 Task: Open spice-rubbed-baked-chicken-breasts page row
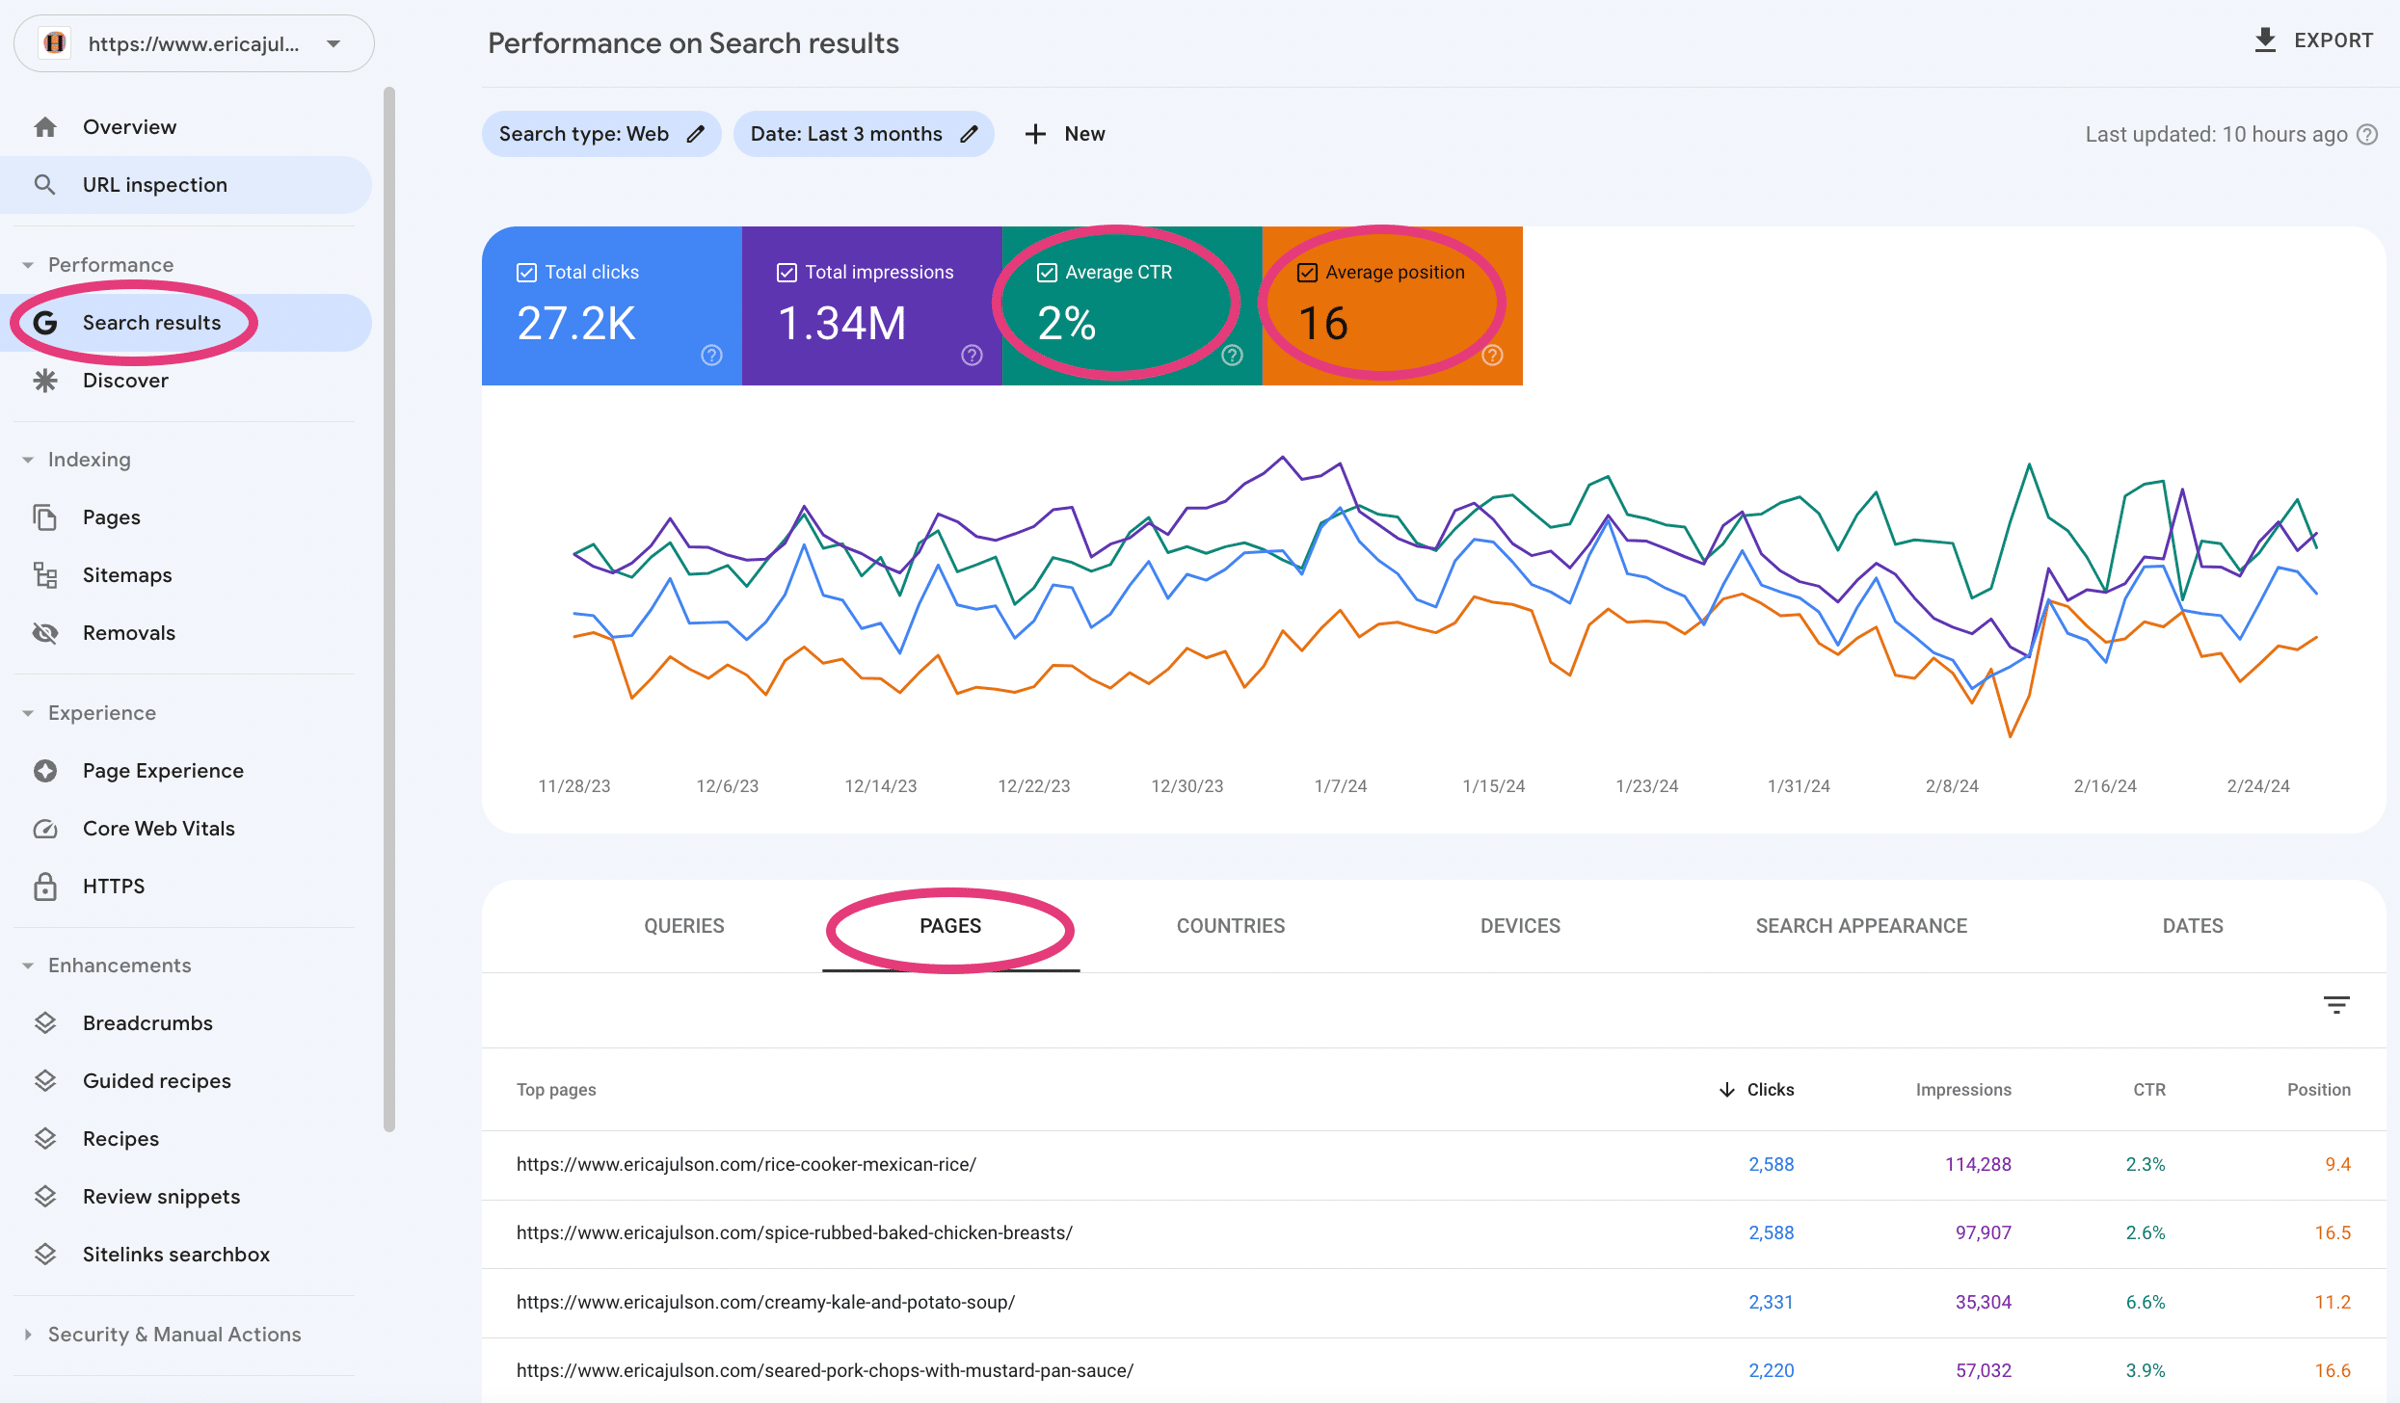click(1433, 1234)
